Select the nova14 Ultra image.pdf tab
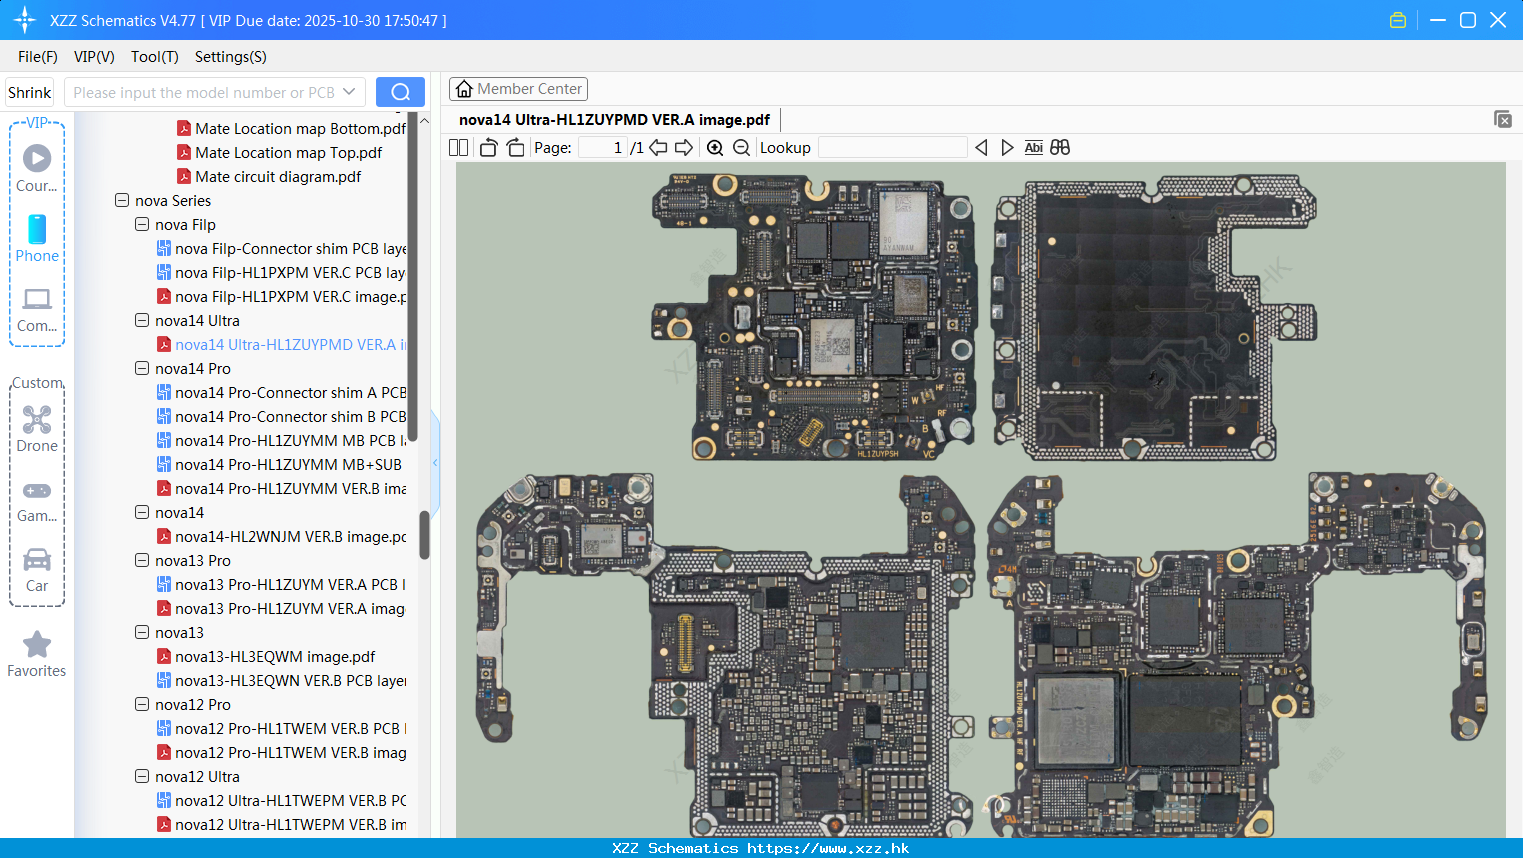 pyautogui.click(x=614, y=120)
